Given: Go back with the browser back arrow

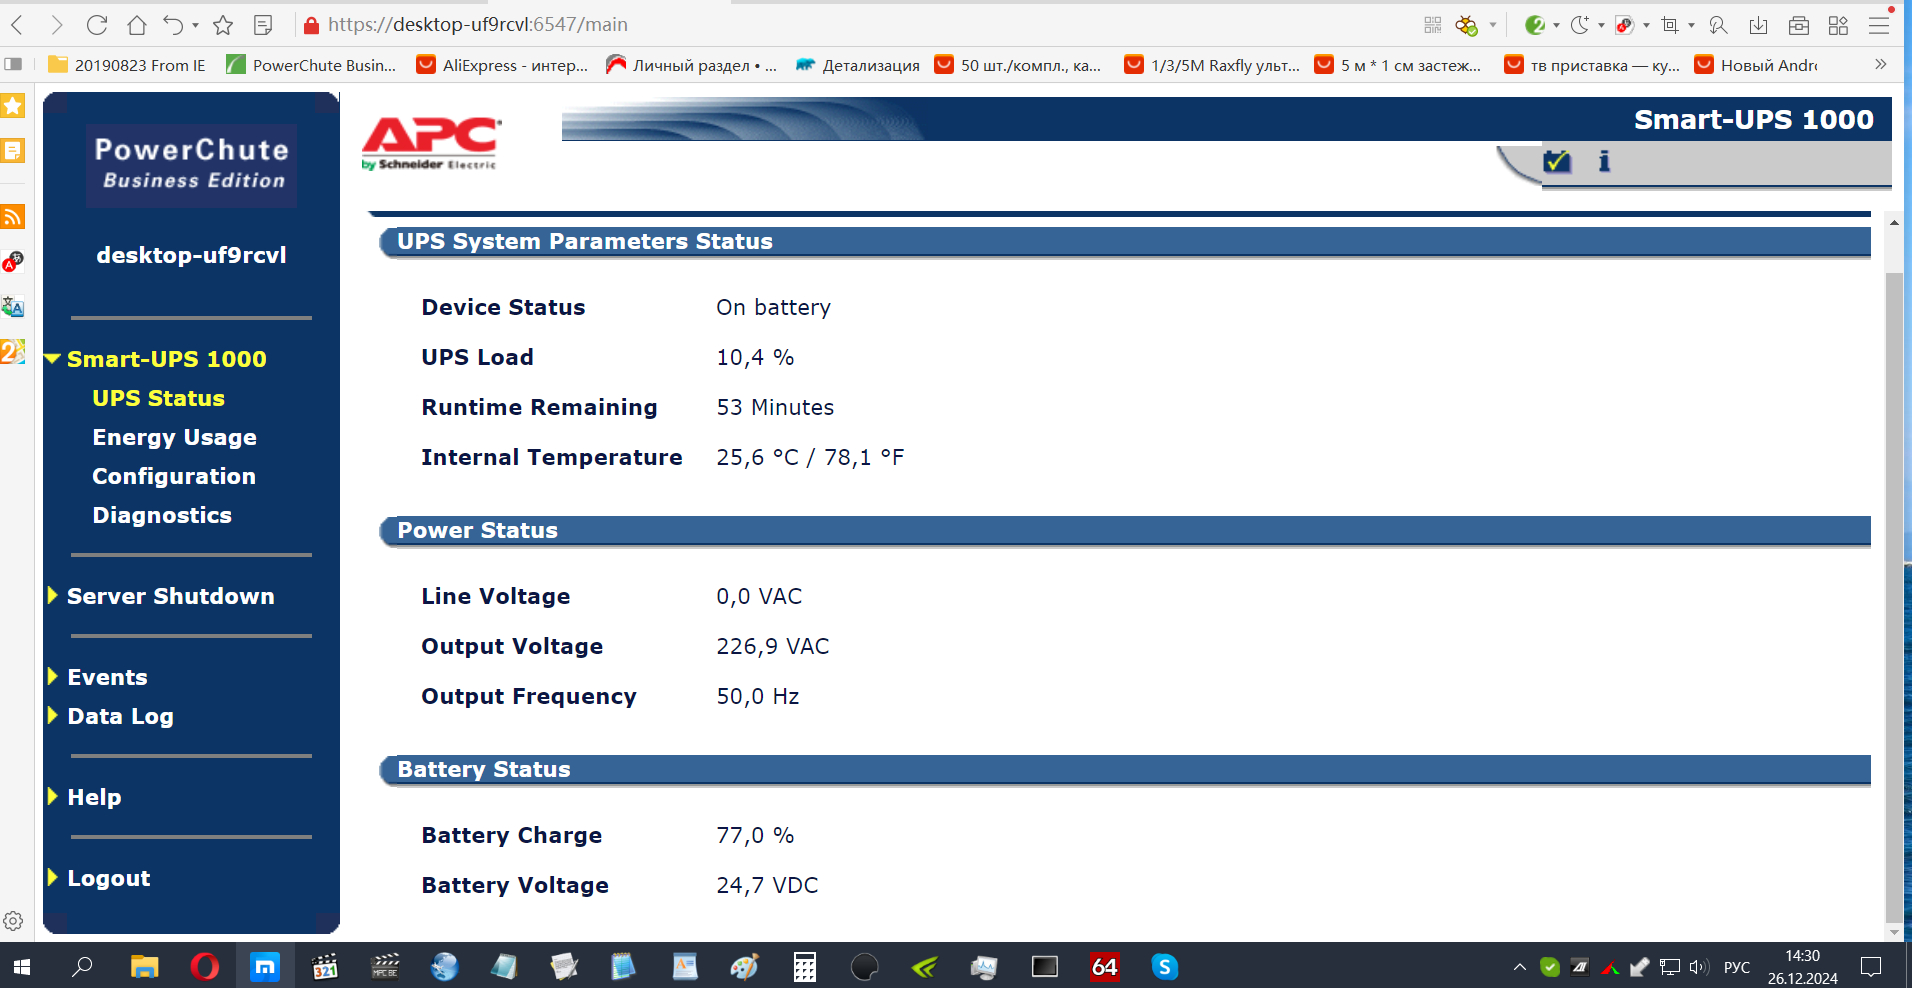Looking at the screenshot, I should tap(17, 25).
